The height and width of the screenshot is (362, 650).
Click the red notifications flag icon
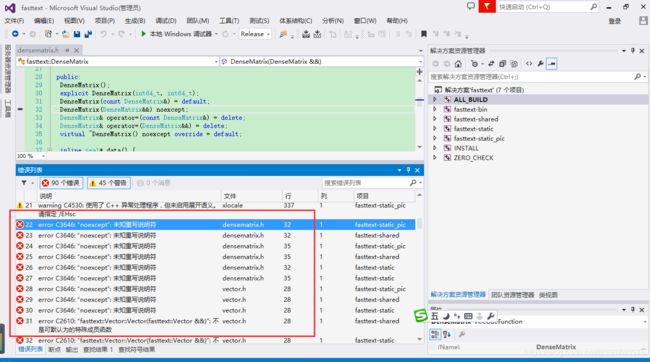click(487, 7)
